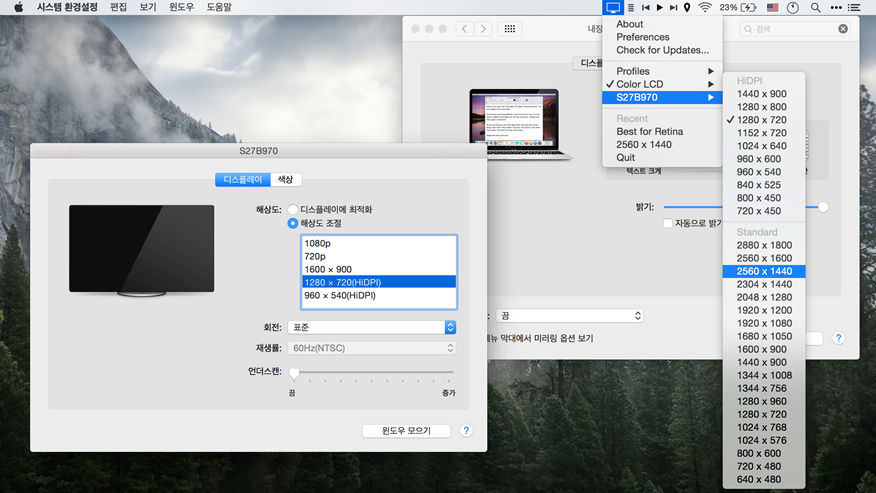The width and height of the screenshot is (876, 493).
Task: Select 1280 × 720(HiDPI) in list
Action: (x=379, y=282)
